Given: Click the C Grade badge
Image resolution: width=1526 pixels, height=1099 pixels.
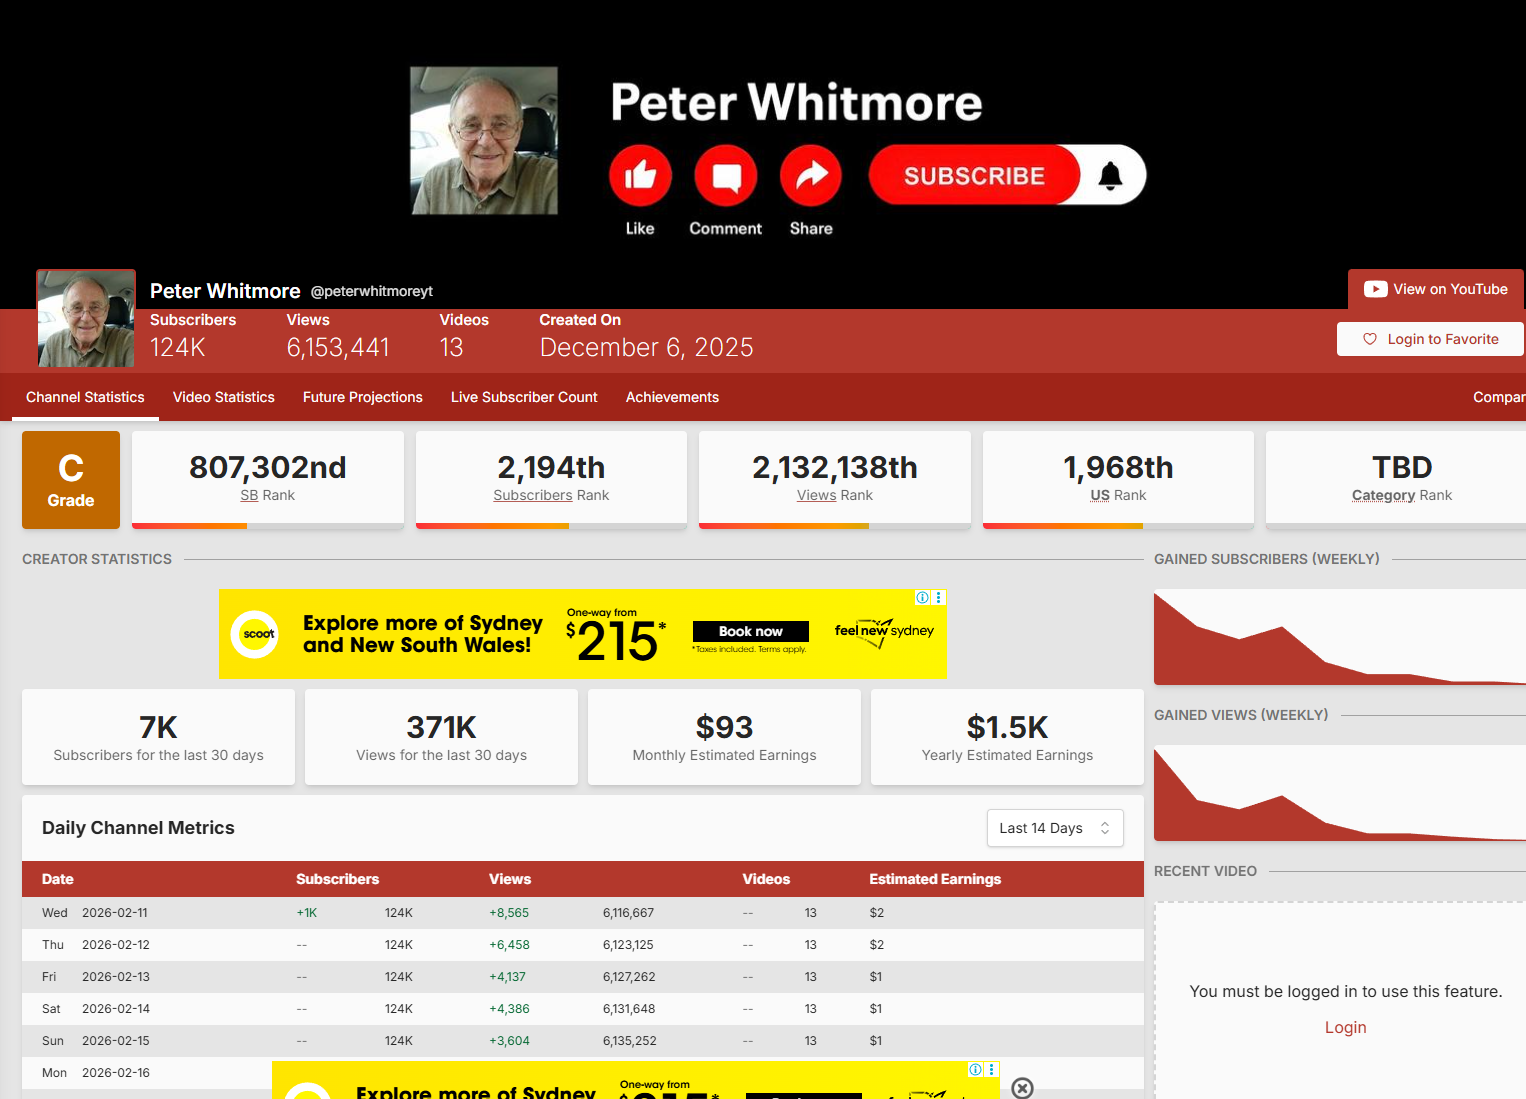Looking at the screenshot, I should 71,480.
